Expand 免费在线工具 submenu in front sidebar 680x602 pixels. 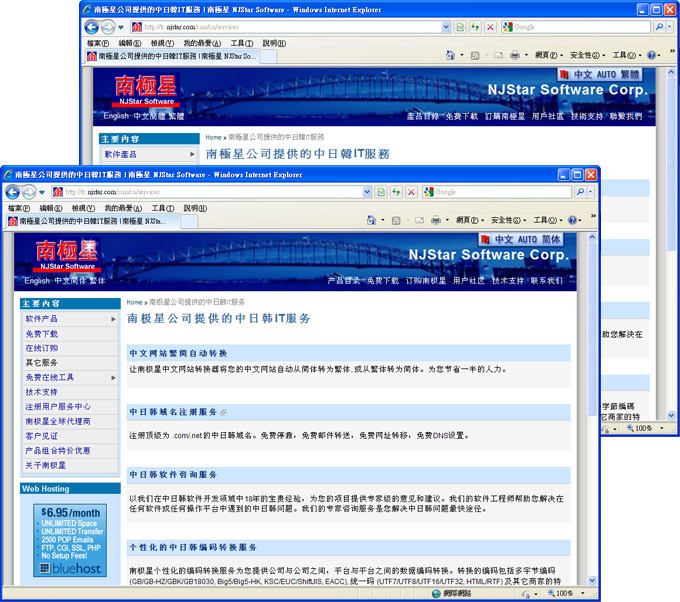(113, 378)
